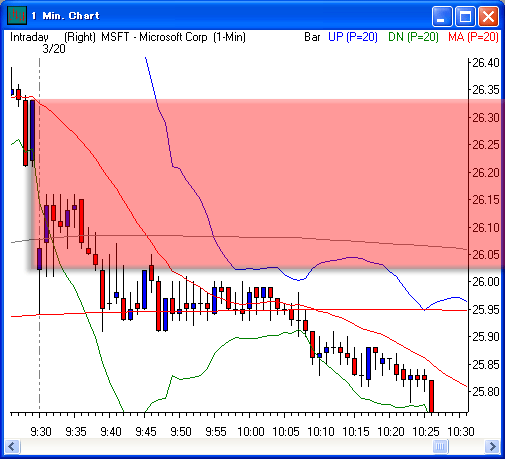Click the MSFT - Microsoft Corp title text
This screenshot has width=505, height=459.
(154, 37)
